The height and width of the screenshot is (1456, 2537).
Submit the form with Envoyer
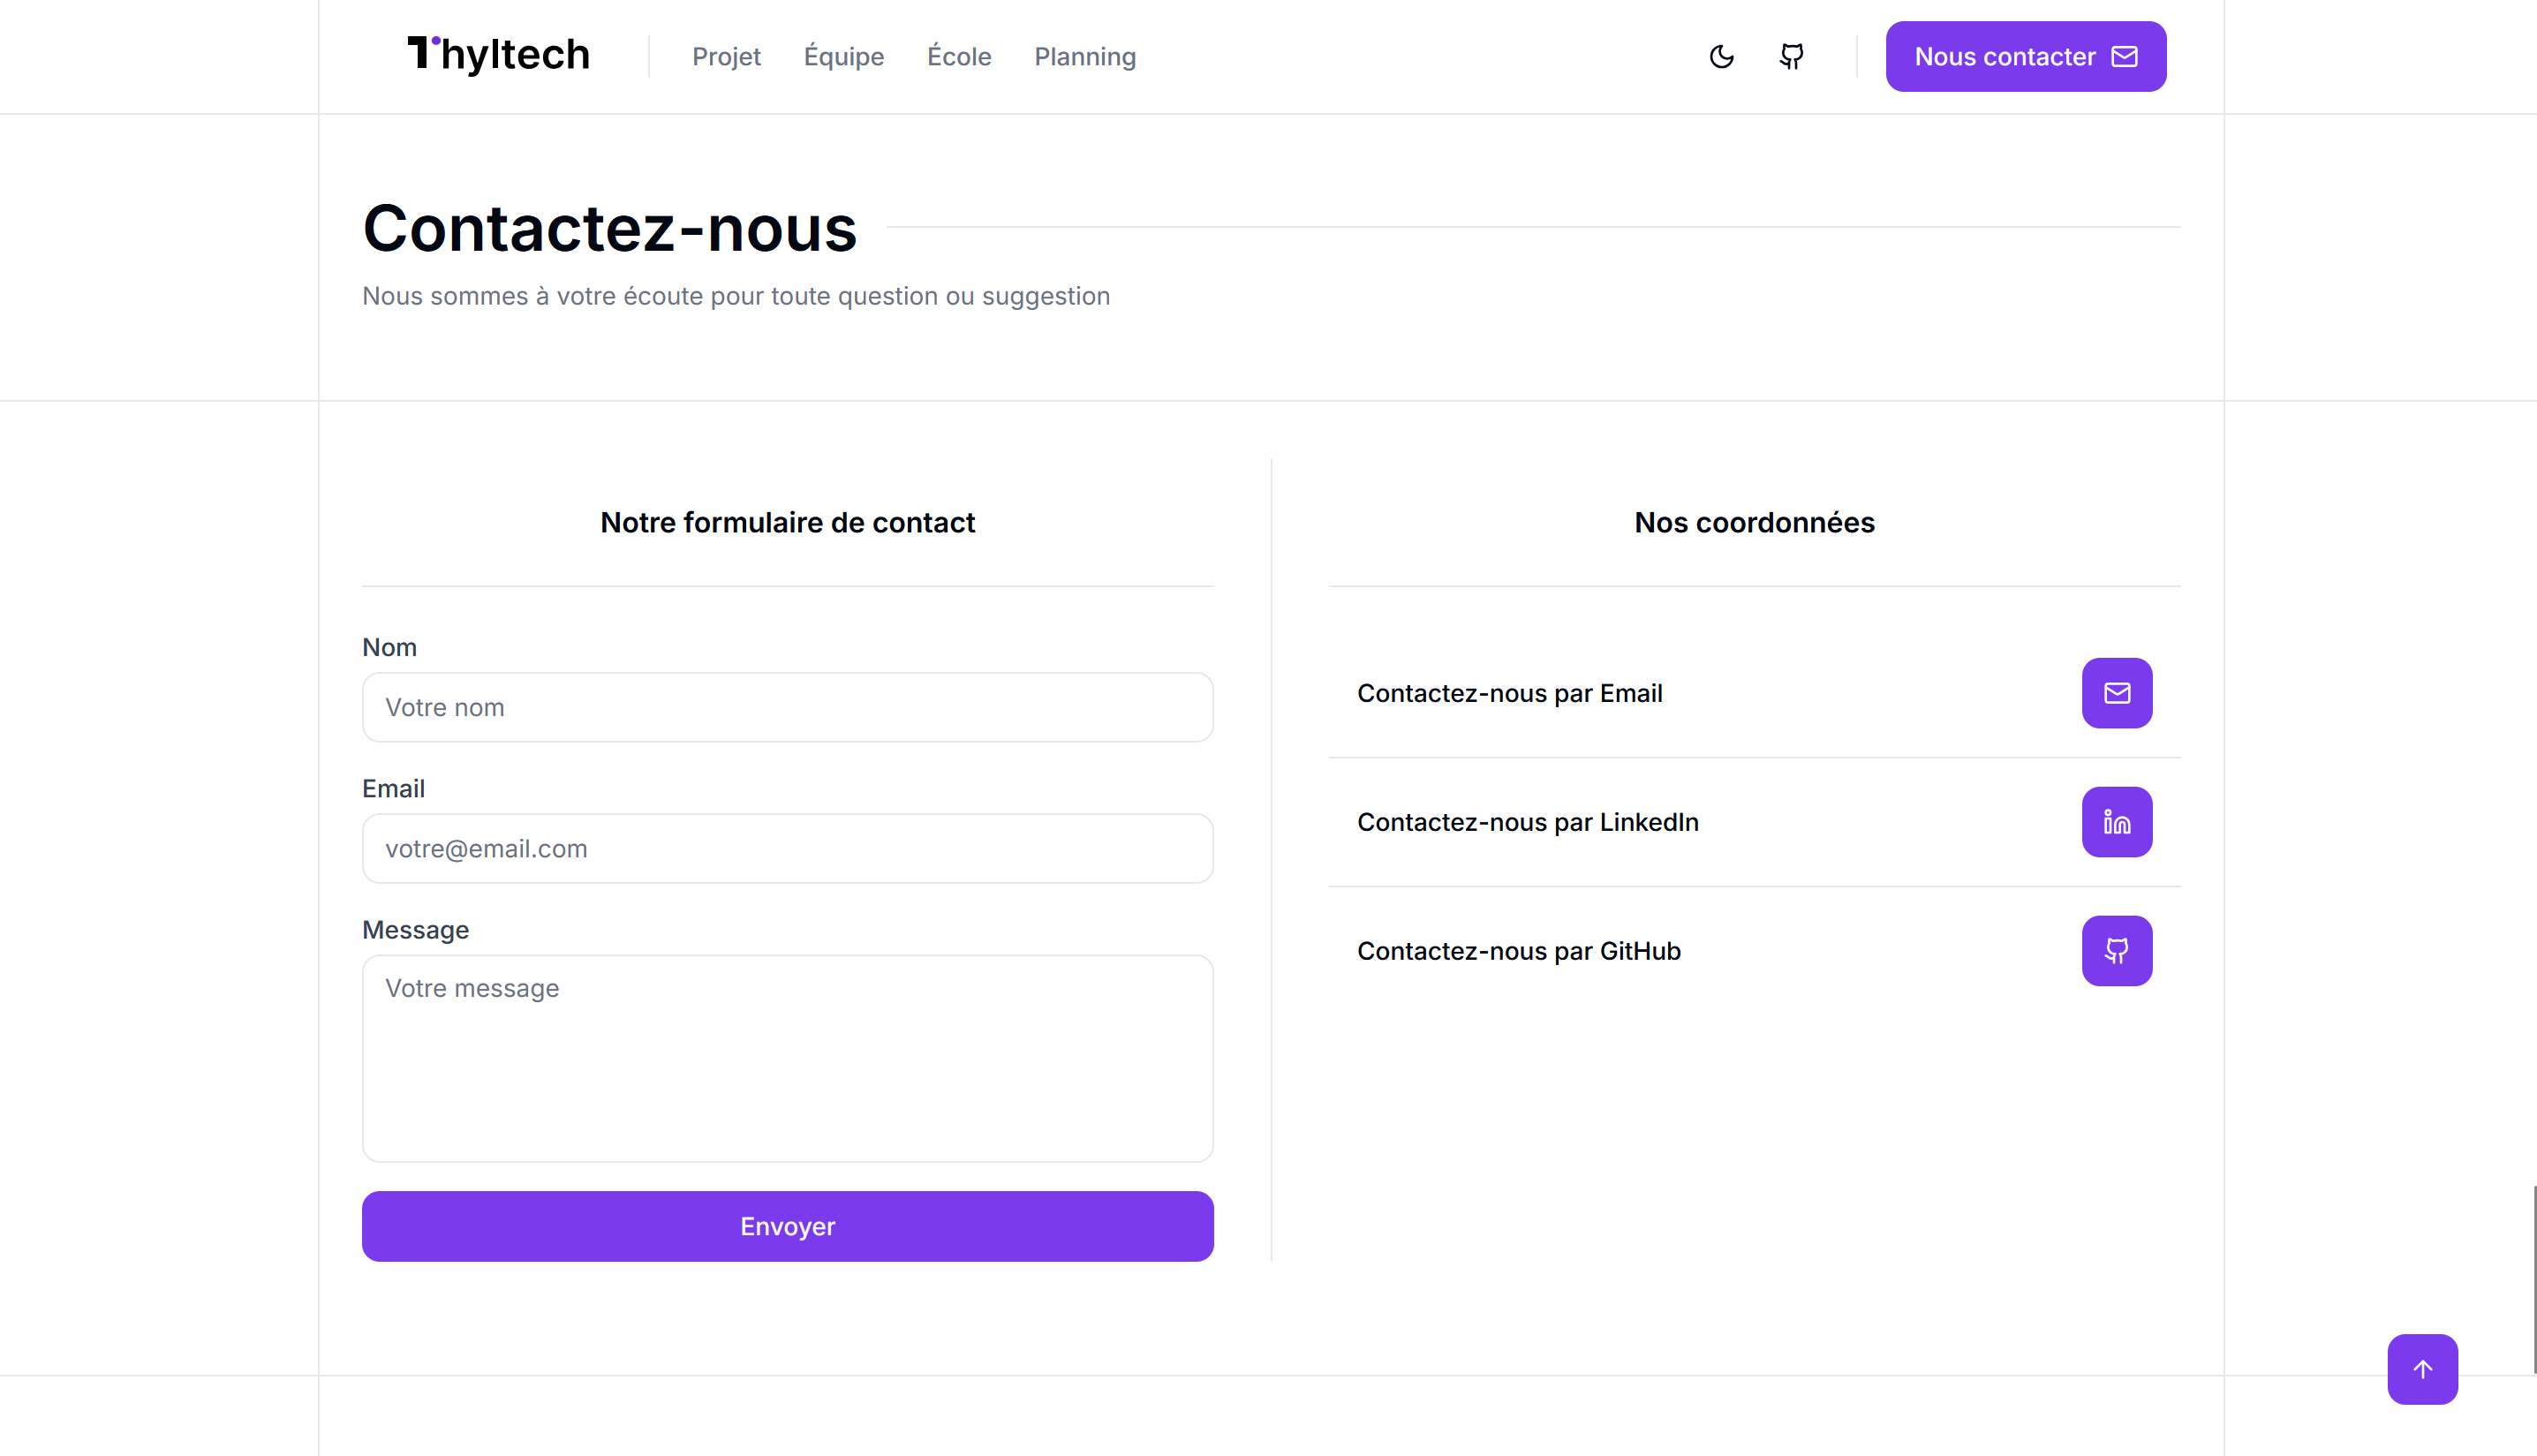(x=787, y=1226)
